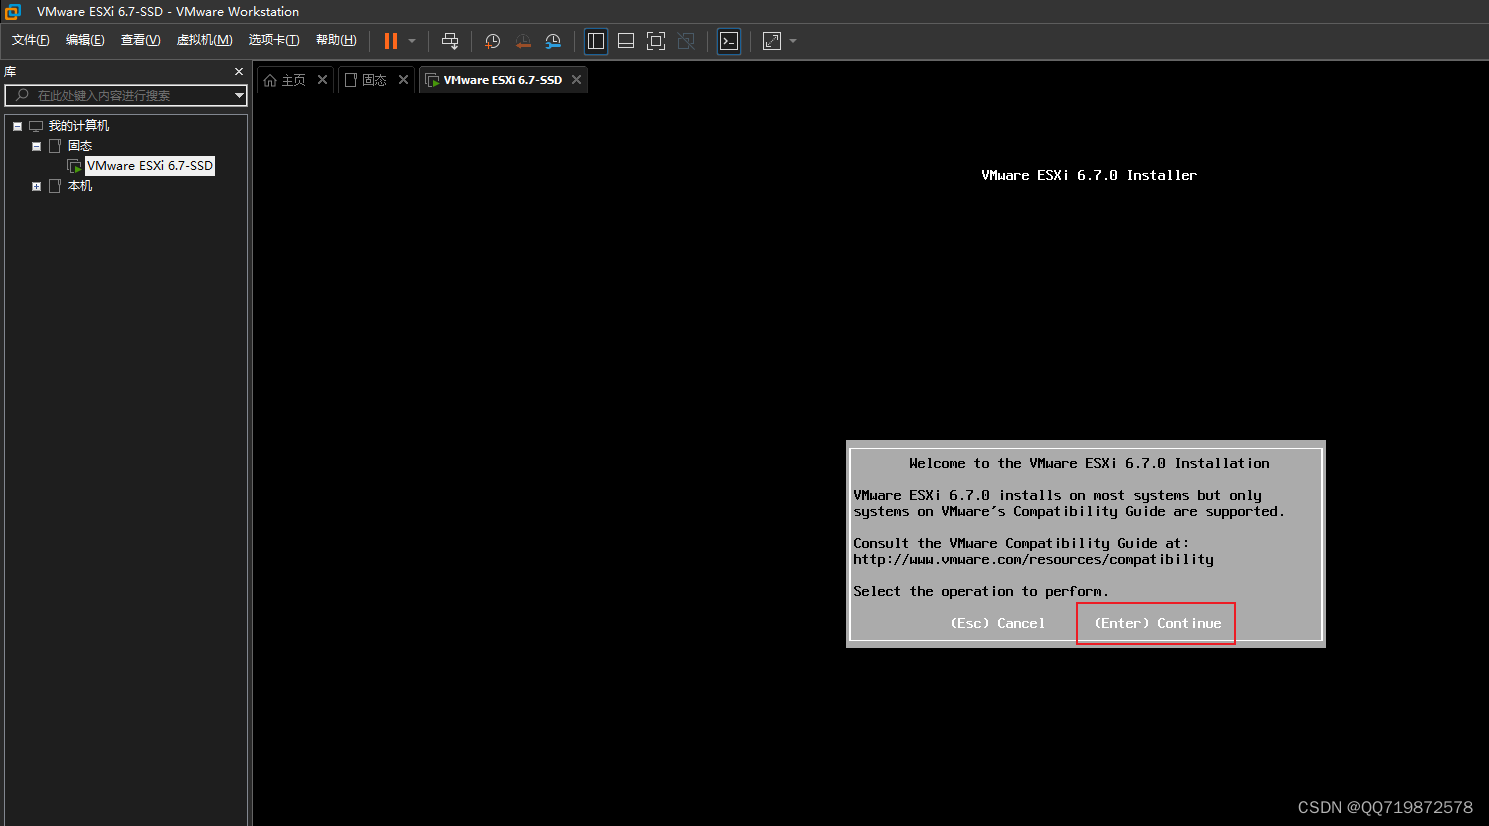Open the 编辑(E) menu

[x=85, y=40]
